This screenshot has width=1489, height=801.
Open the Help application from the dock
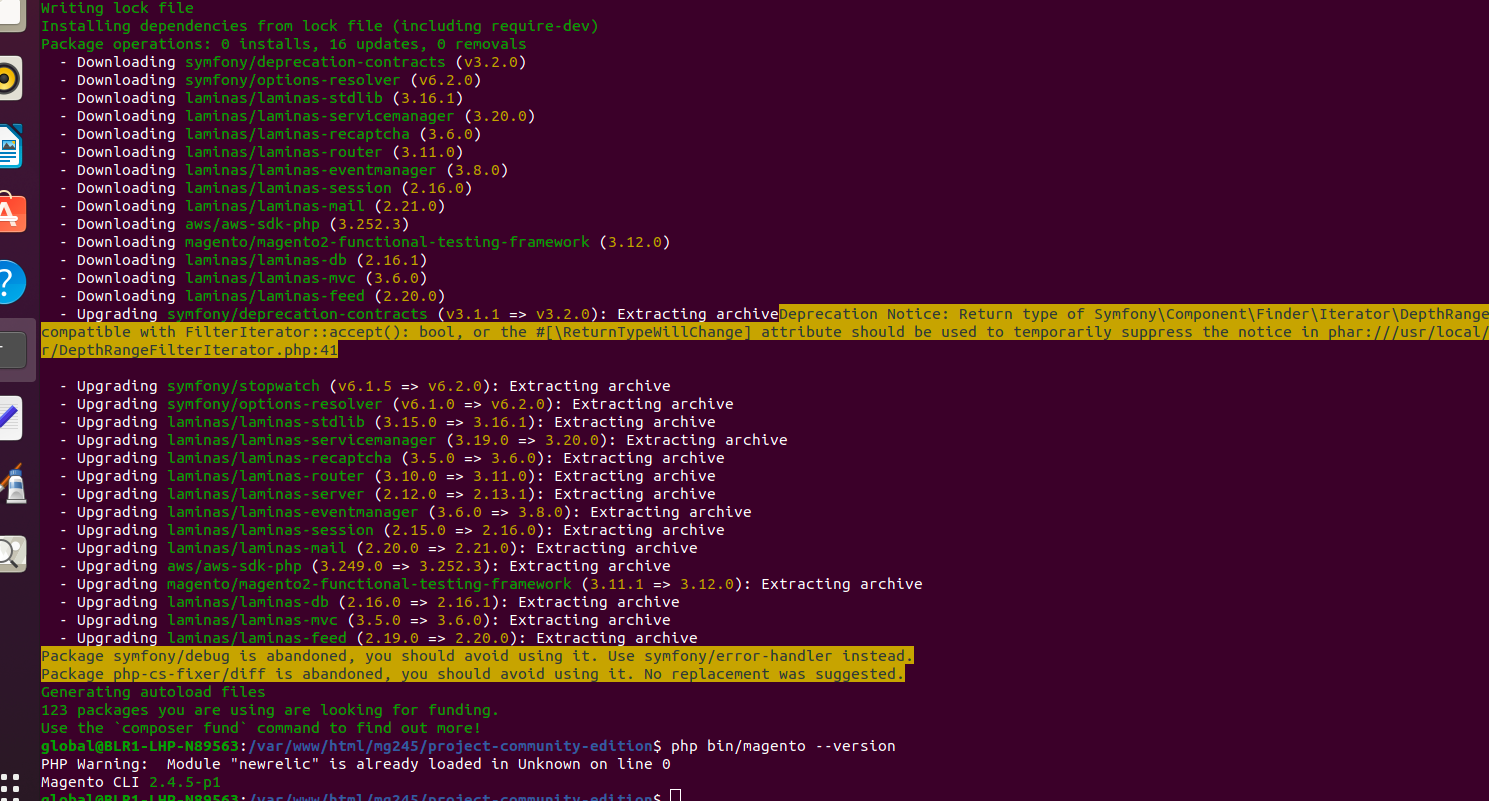coord(12,281)
